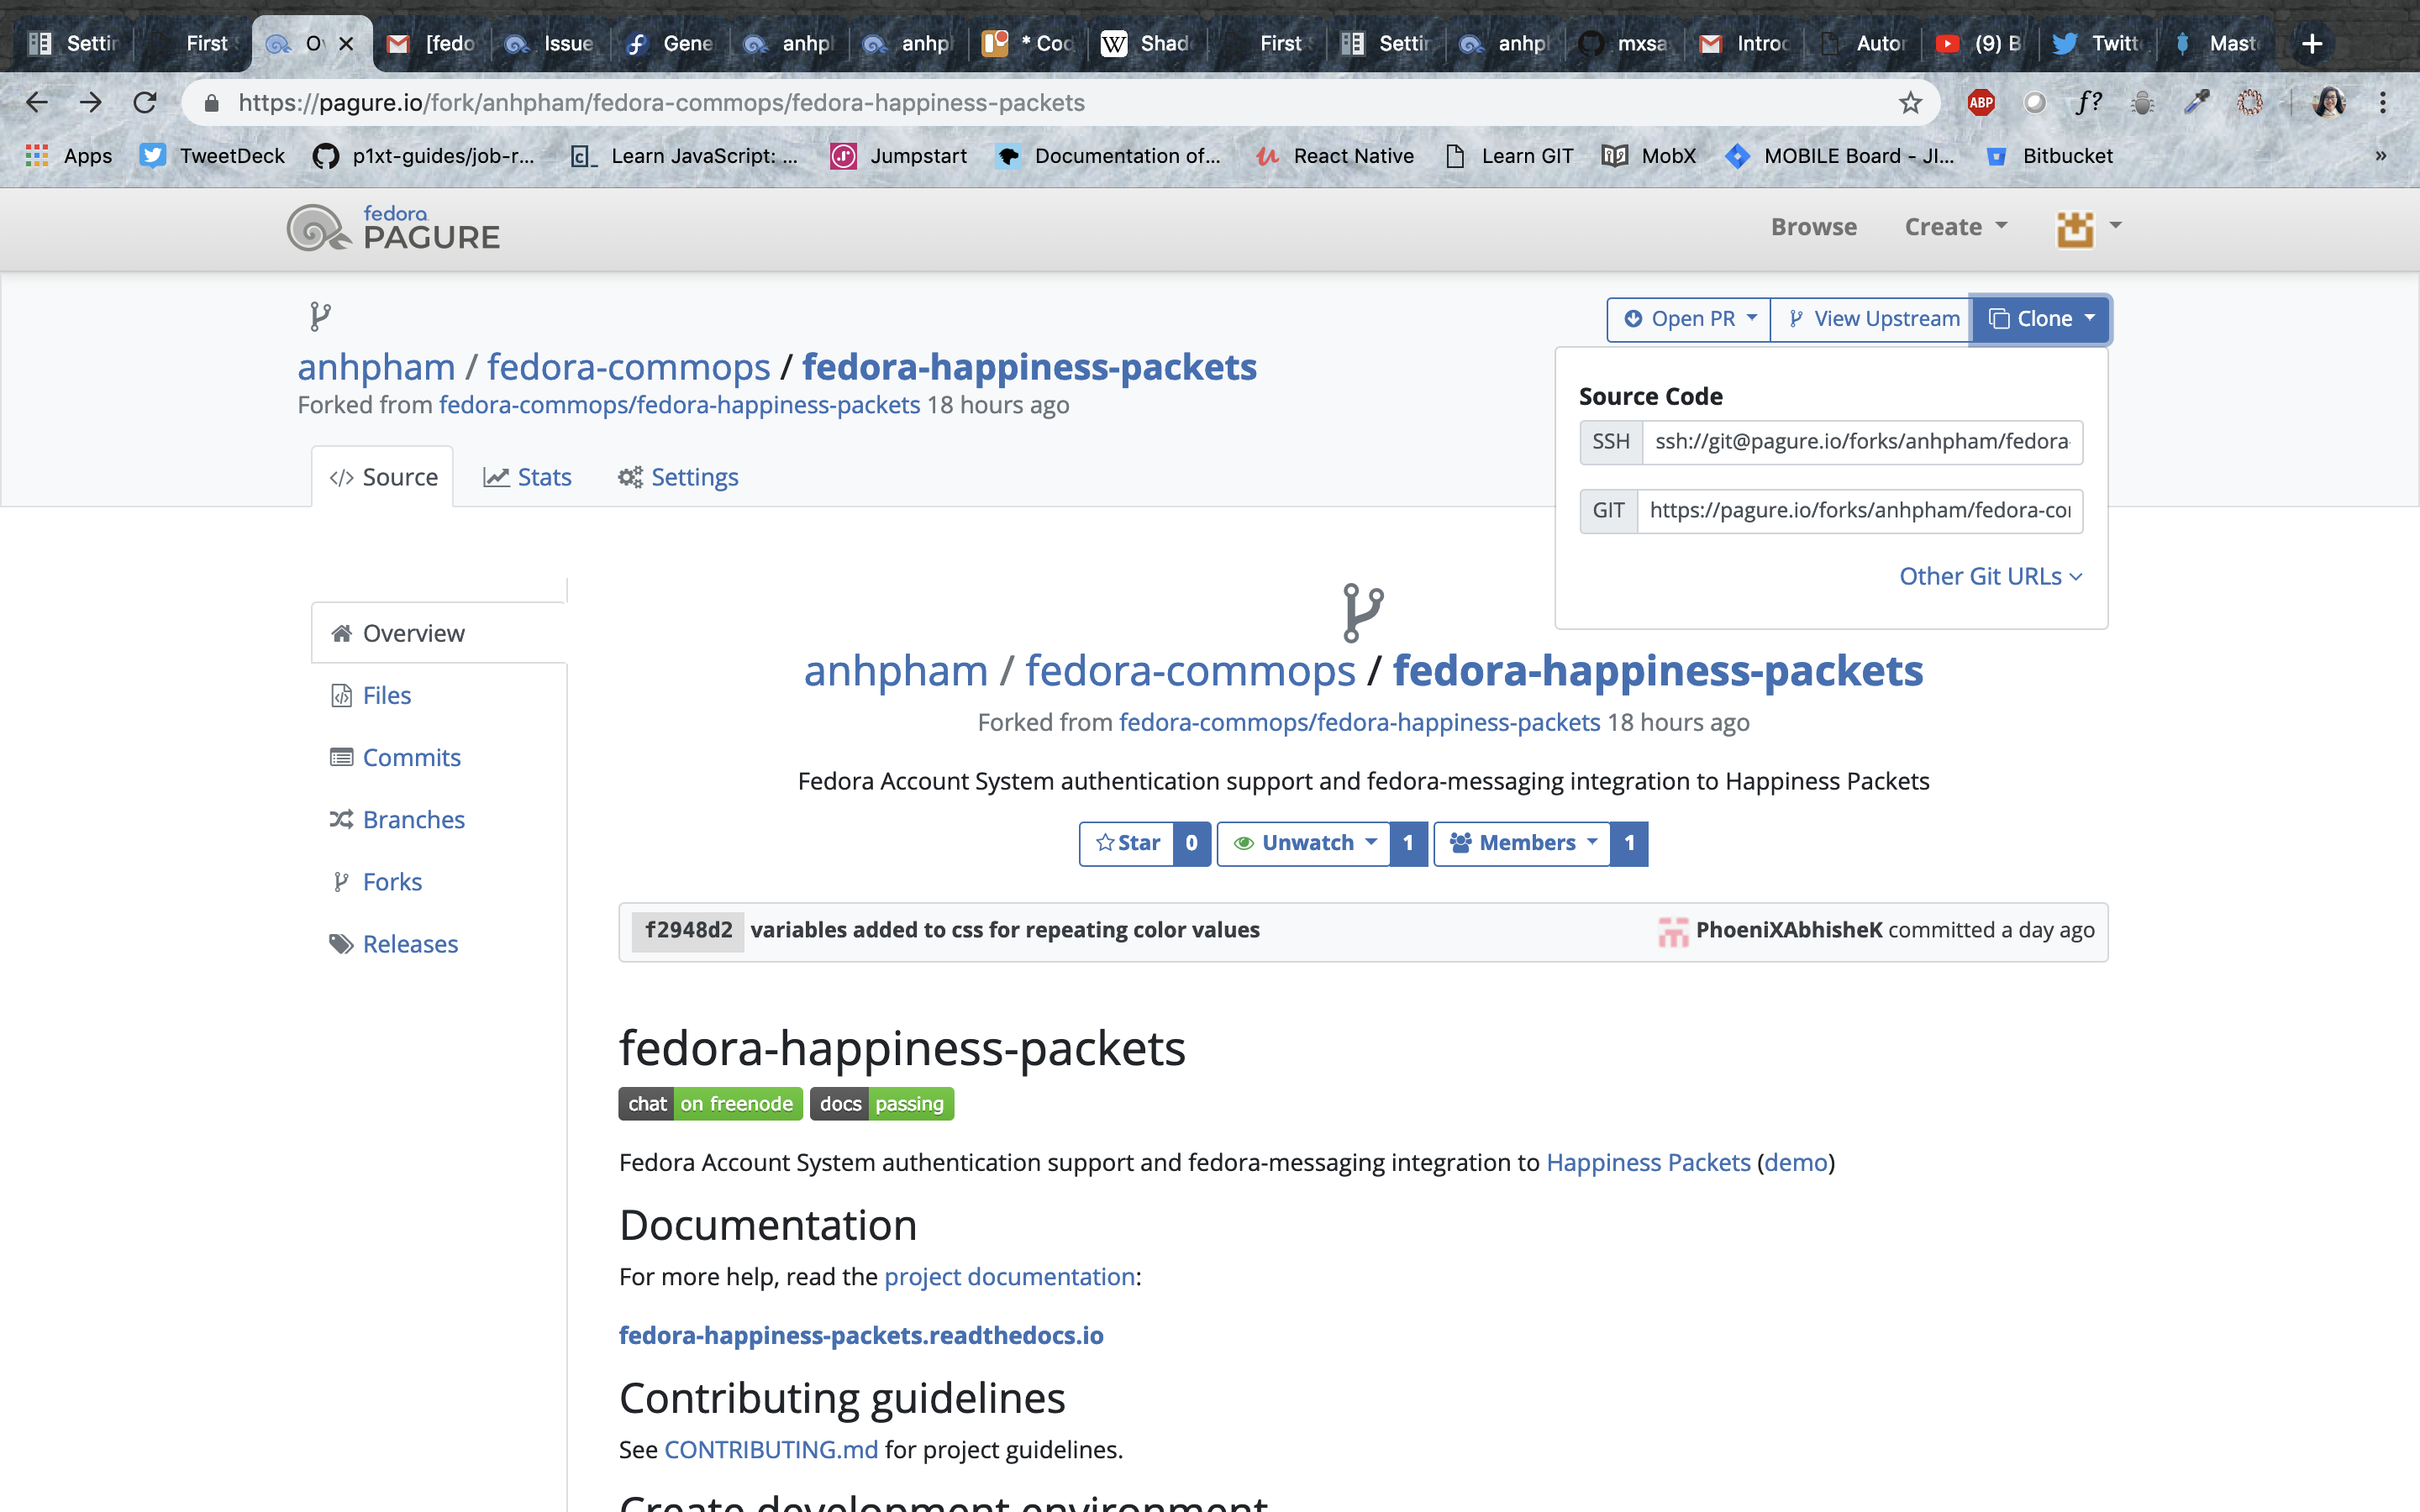Open Commits in the sidebar
Image resolution: width=2420 pixels, height=1512 pixels.
pos(395,757)
